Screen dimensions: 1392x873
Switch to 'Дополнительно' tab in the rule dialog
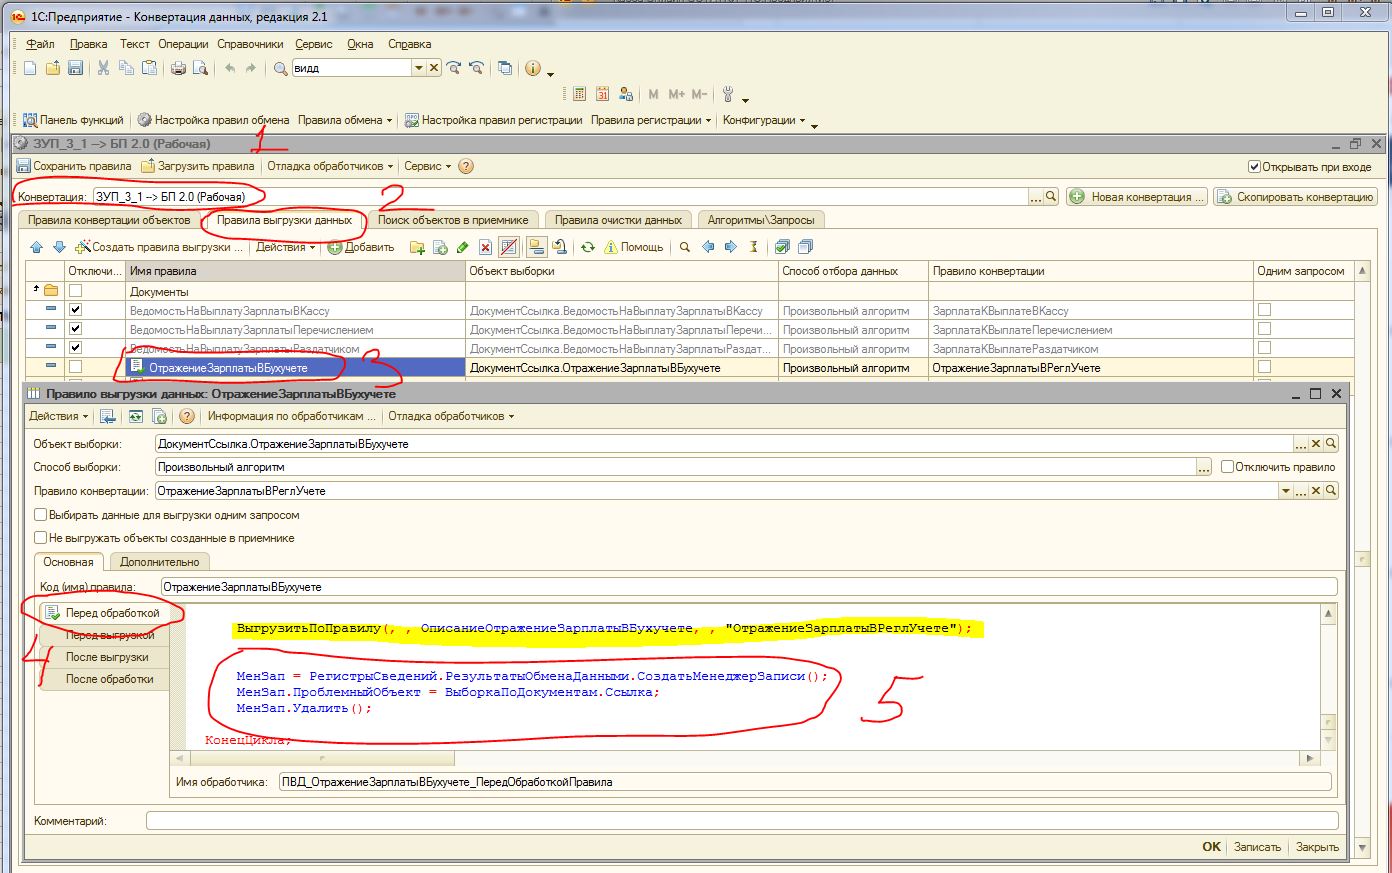(x=160, y=562)
